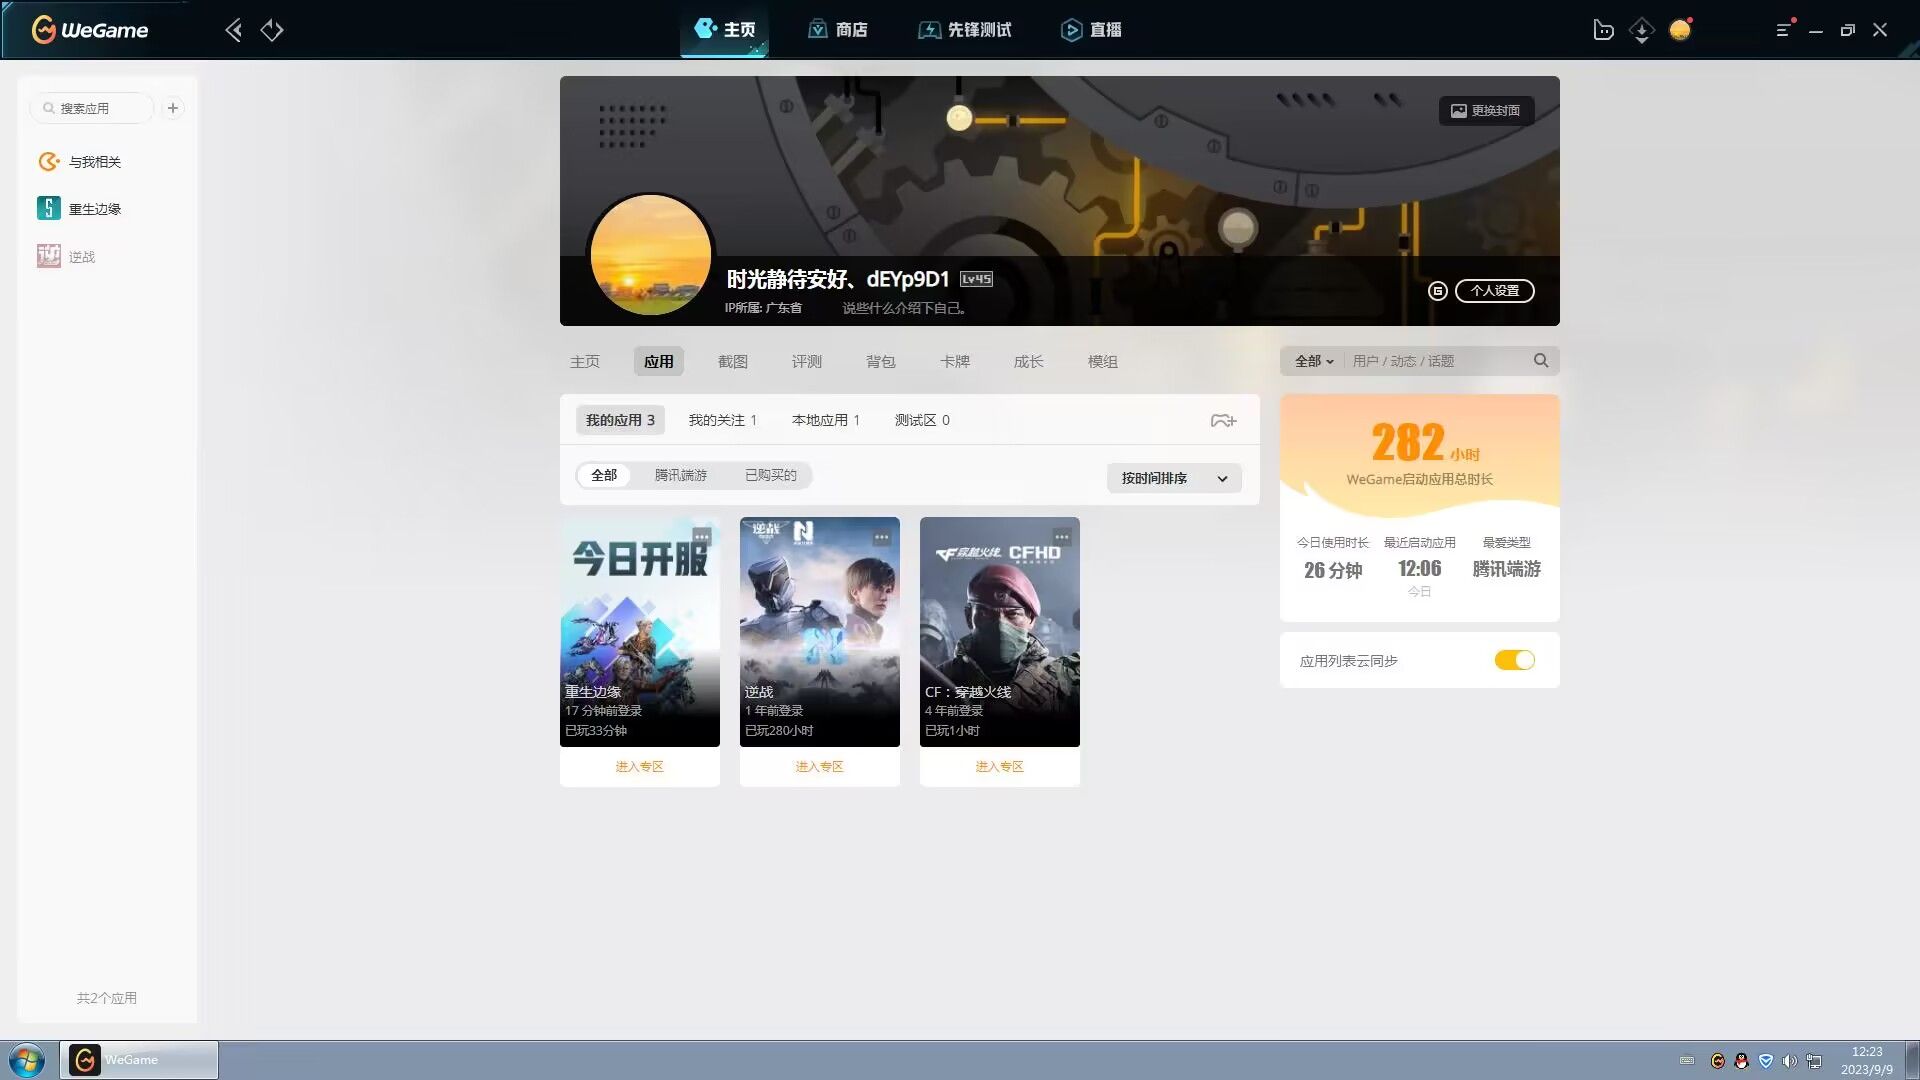1920x1080 pixels.
Task: Click the add game controller icon
Action: (x=1223, y=421)
